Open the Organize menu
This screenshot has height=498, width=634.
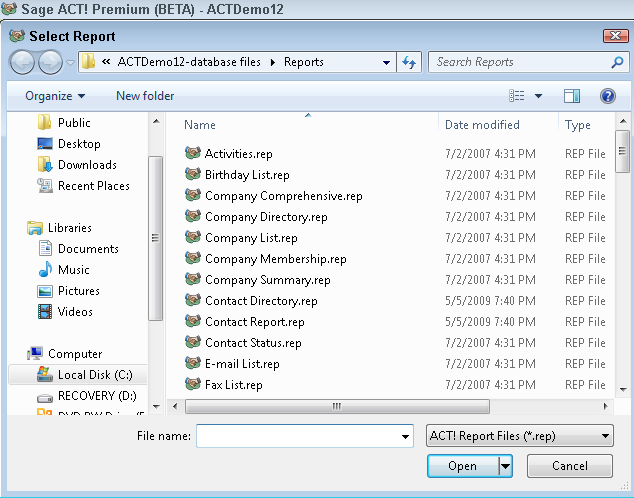coord(55,96)
